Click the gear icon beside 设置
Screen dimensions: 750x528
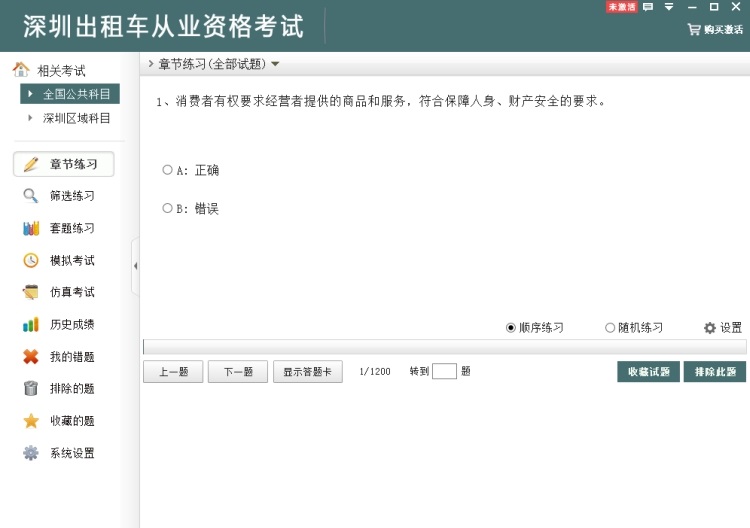(x=710, y=328)
